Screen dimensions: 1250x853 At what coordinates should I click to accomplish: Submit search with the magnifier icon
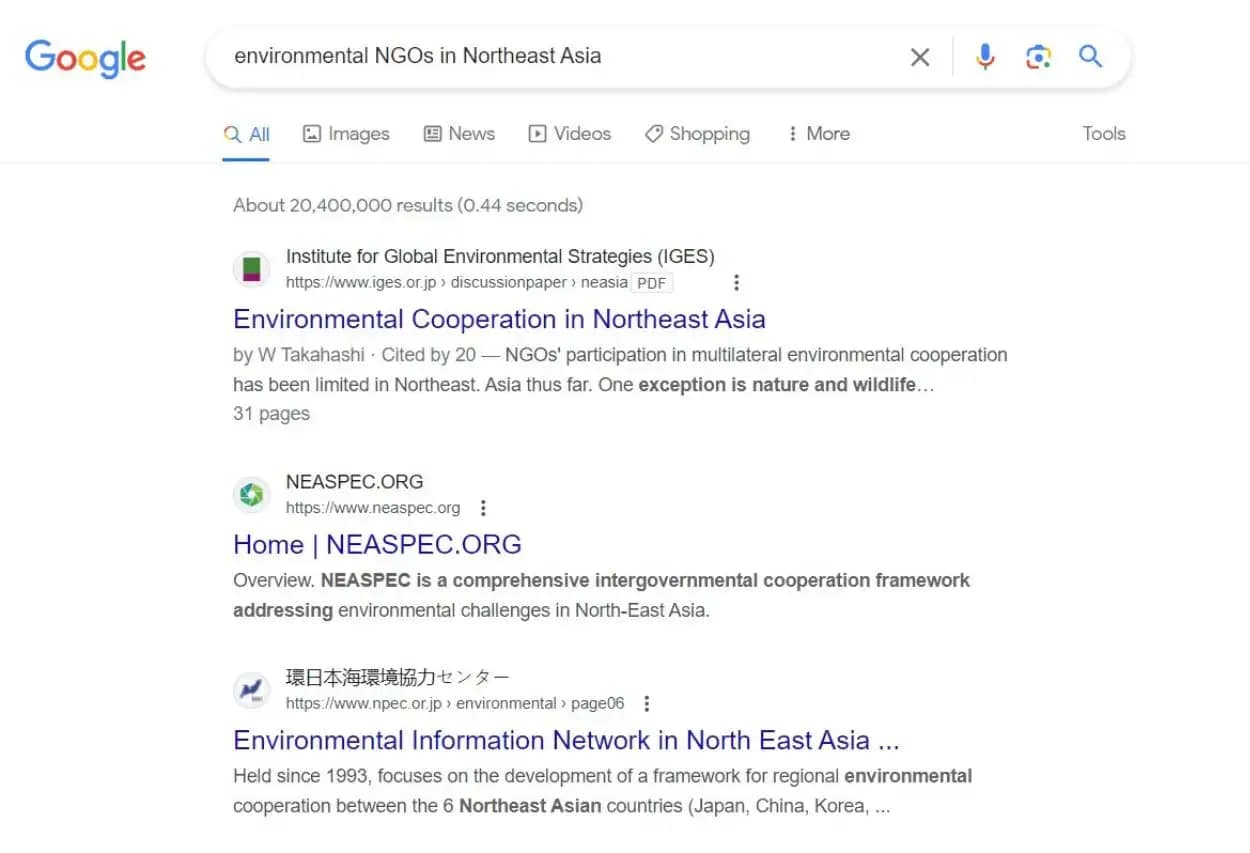coord(1090,56)
